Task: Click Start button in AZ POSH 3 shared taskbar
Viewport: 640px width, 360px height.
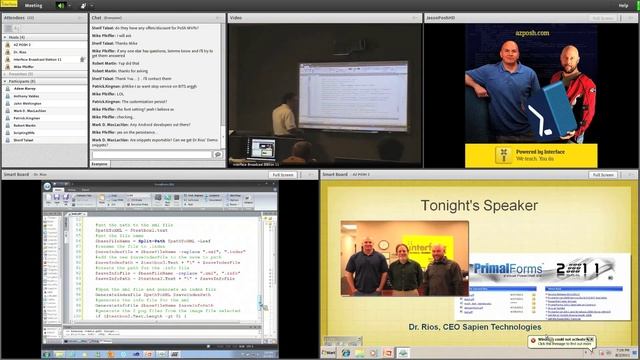Action: pos(329,352)
